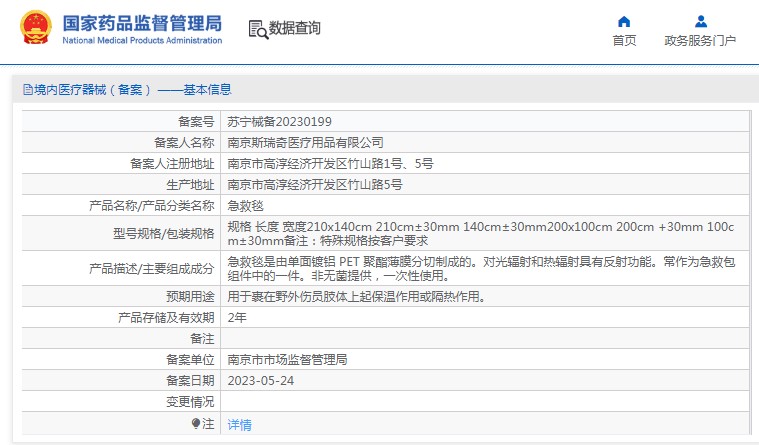Click the 数据查询 label
The image size is (759, 445).
tap(294, 28)
